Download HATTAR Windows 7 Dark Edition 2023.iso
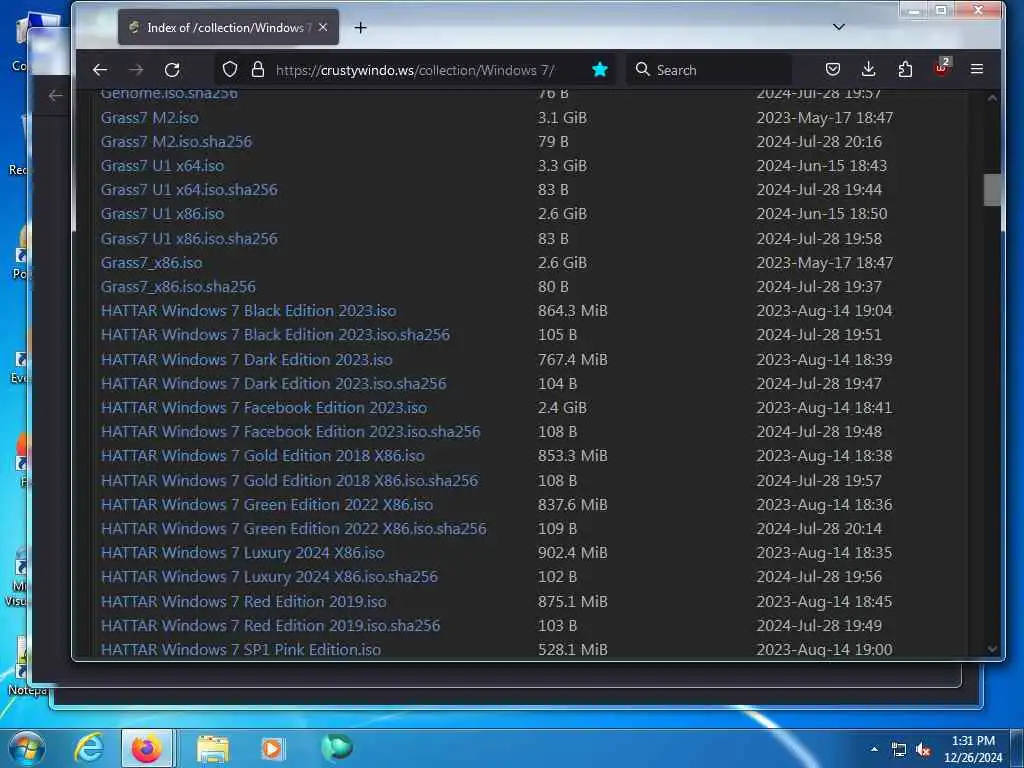This screenshot has height=768, width=1024. point(246,360)
